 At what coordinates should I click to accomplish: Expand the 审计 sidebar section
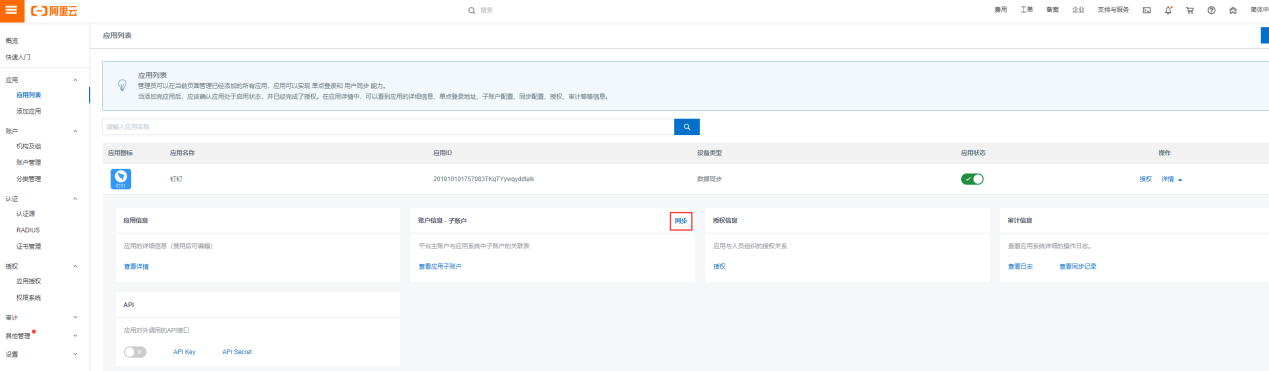[75, 317]
